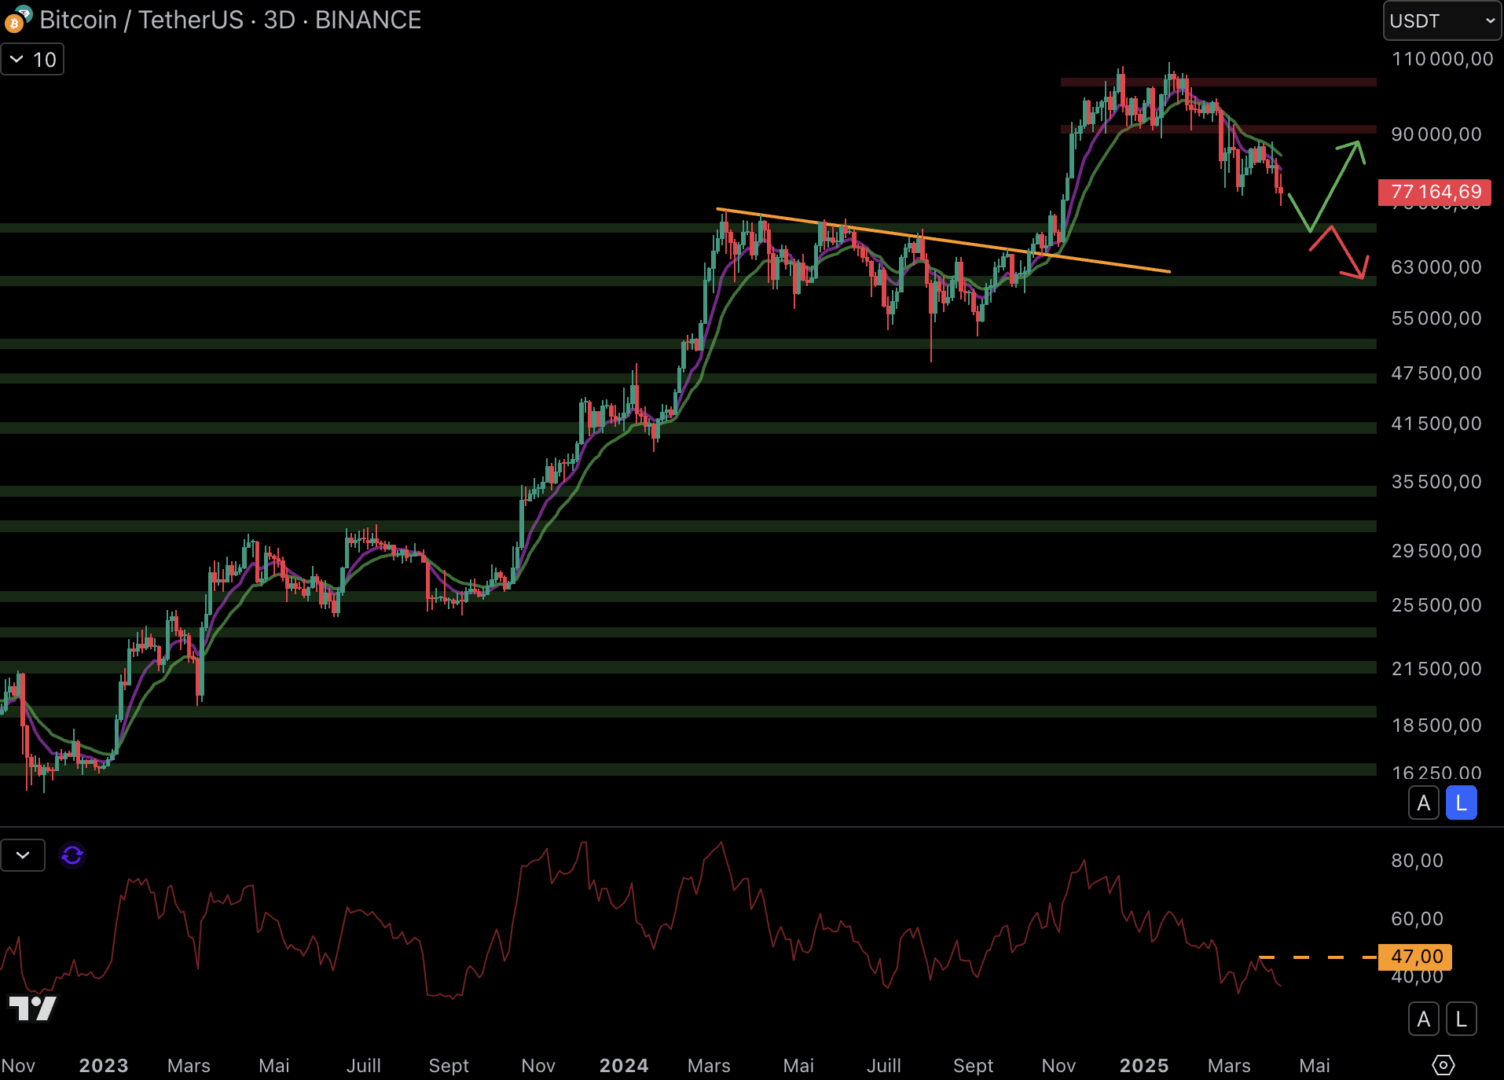Viewport: 1504px width, 1080px height.
Task: Click the purple indicator sync icon
Action: tap(72, 856)
